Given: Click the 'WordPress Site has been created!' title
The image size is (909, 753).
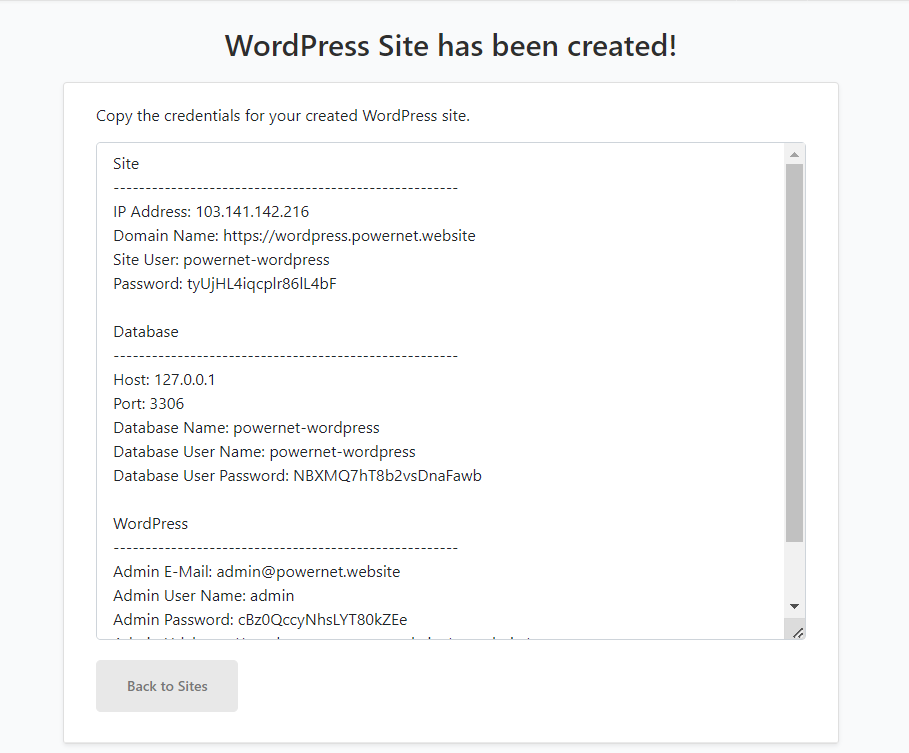Looking at the screenshot, I should pyautogui.click(x=450, y=46).
